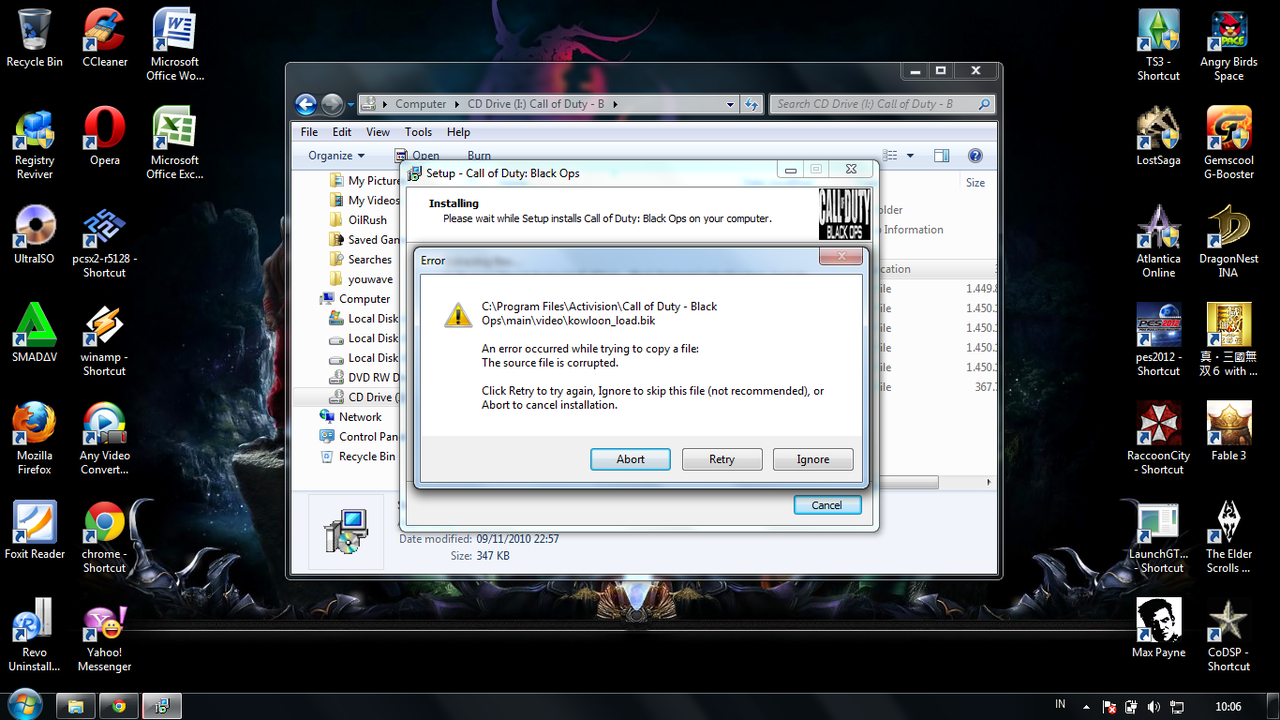The height and width of the screenshot is (720, 1280).
Task: Cancel the Black Ops setup
Action: (x=827, y=505)
